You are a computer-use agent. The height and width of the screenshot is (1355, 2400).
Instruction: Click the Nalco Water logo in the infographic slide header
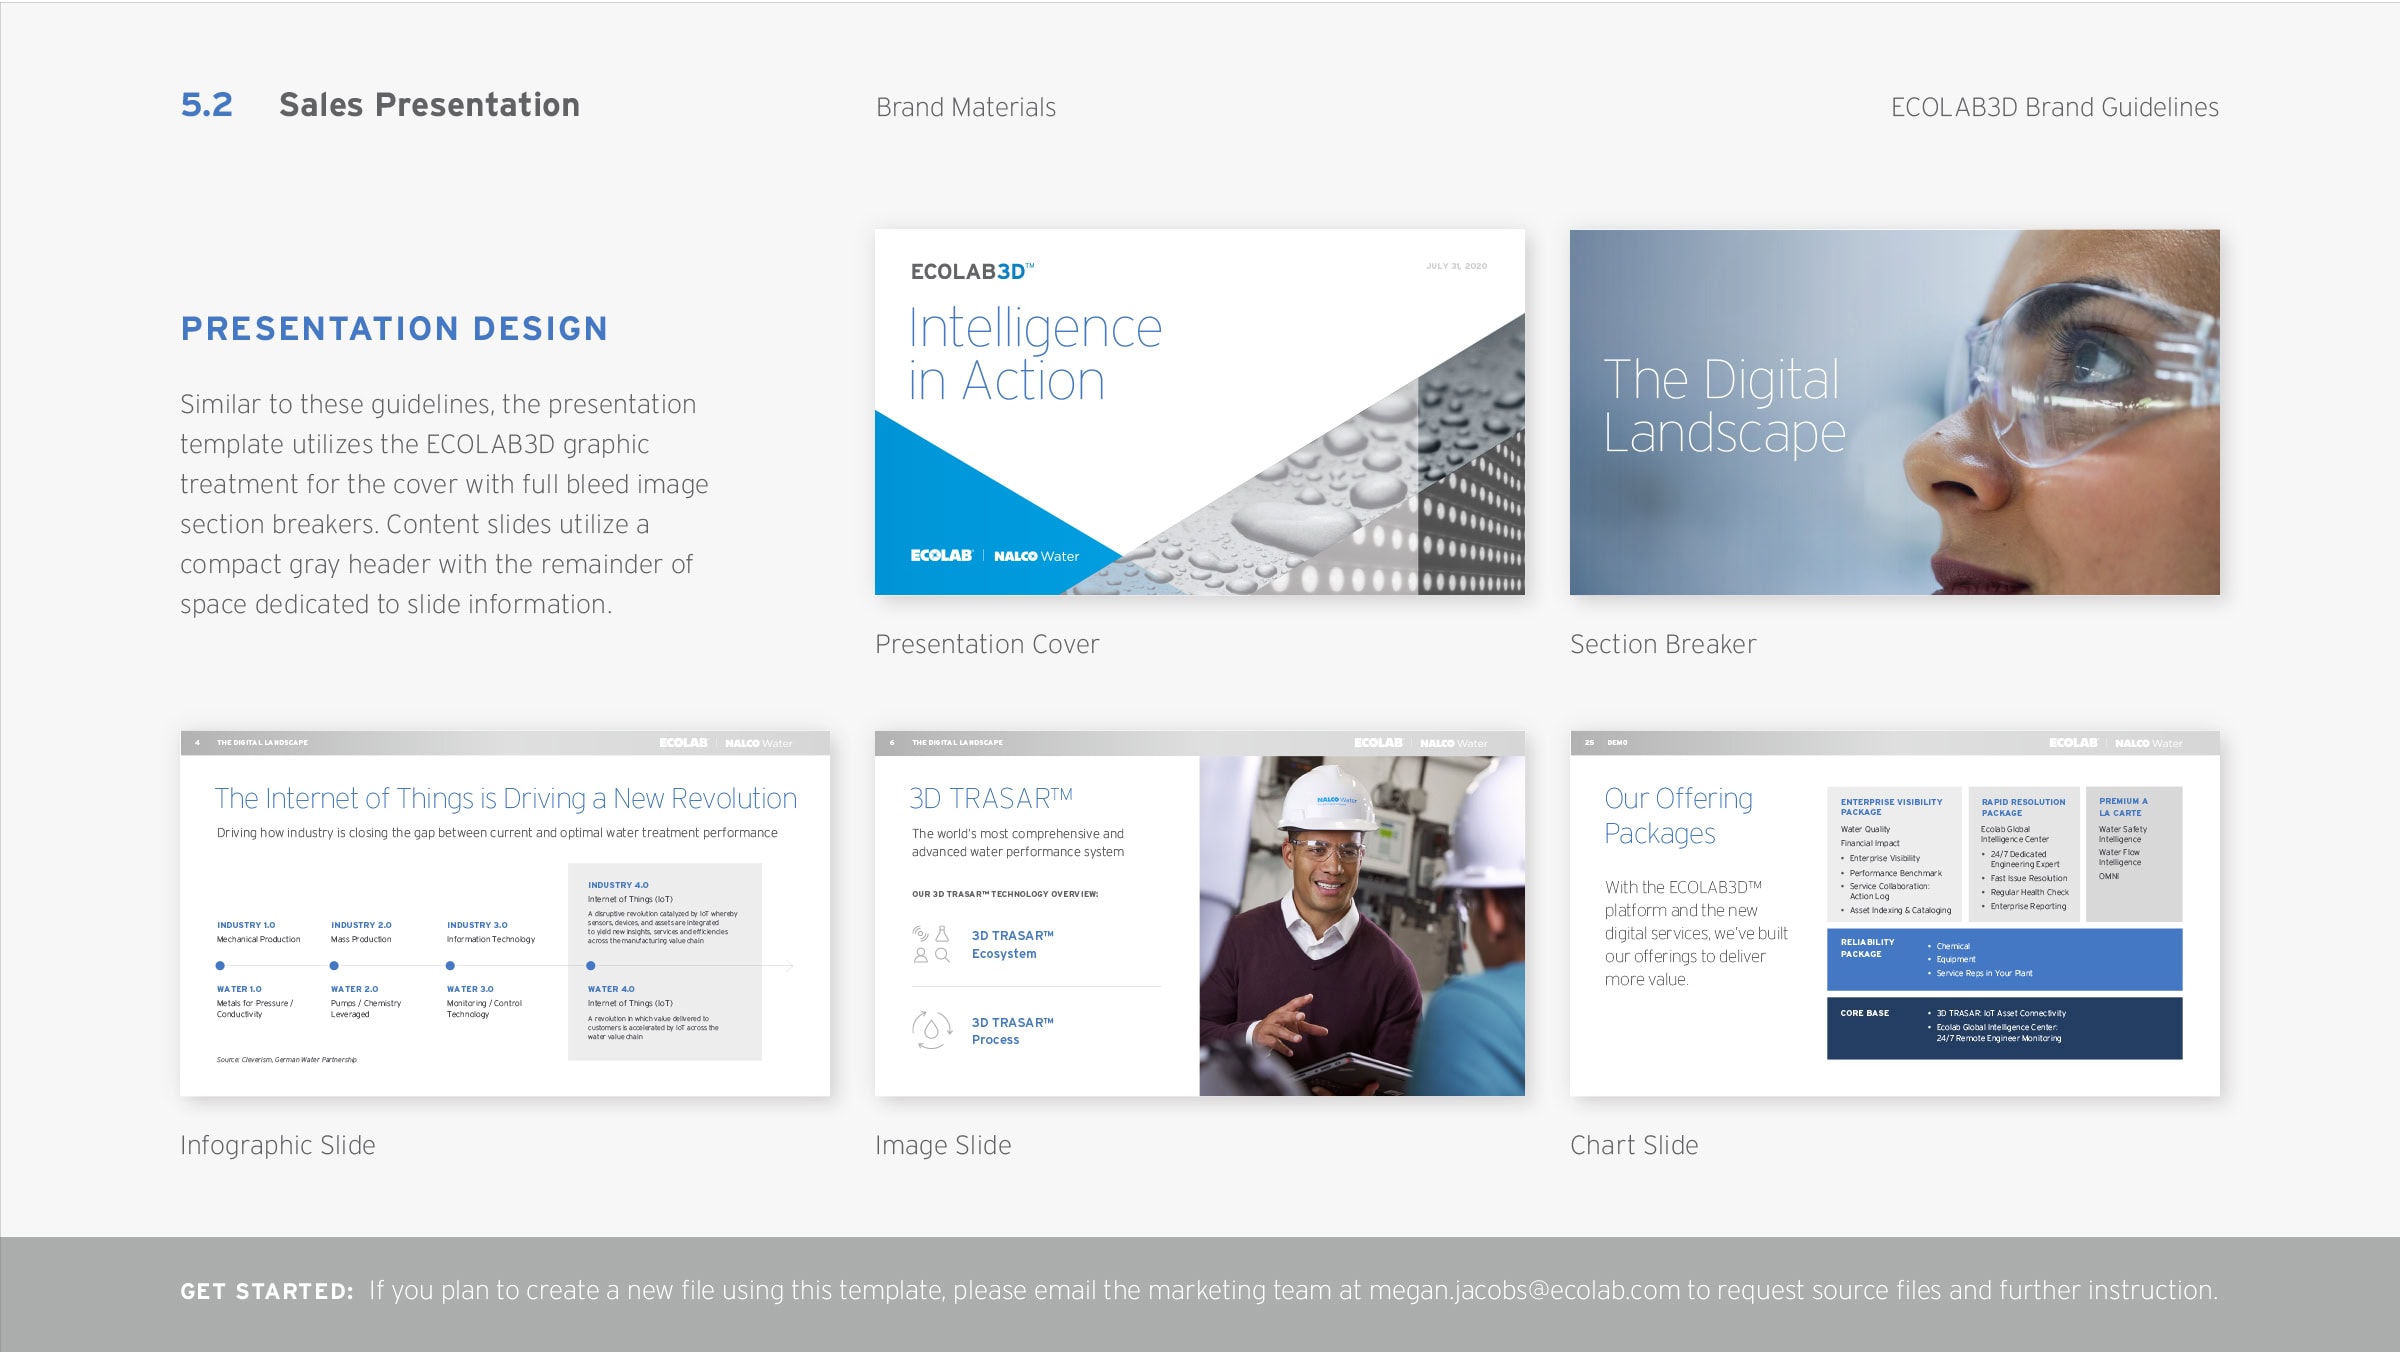pyautogui.click(x=758, y=743)
